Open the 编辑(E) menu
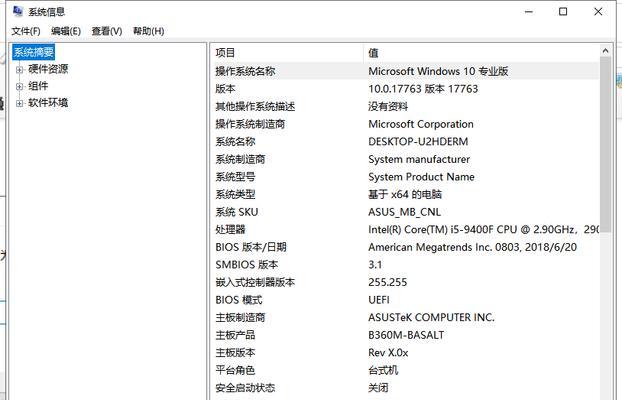Image resolution: width=622 pixels, height=400 pixels. pyautogui.click(x=66, y=31)
